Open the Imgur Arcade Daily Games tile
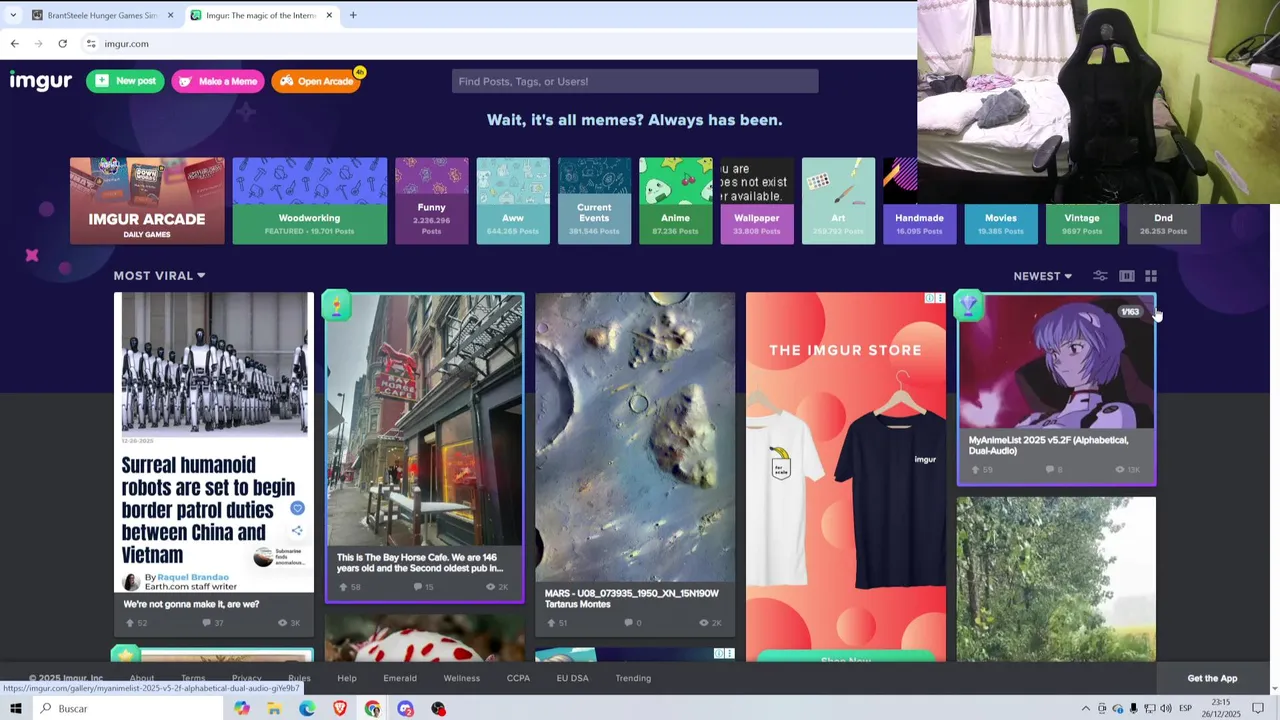The height and width of the screenshot is (720, 1280). [x=147, y=201]
